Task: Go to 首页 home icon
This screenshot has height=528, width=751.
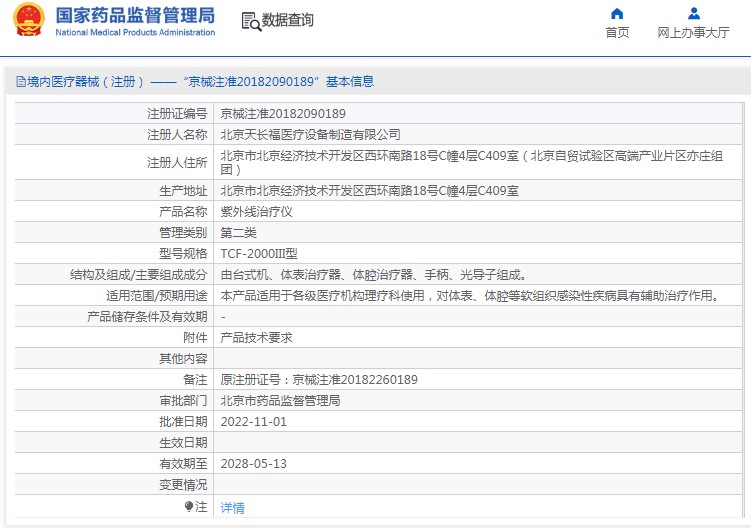Action: (617, 13)
